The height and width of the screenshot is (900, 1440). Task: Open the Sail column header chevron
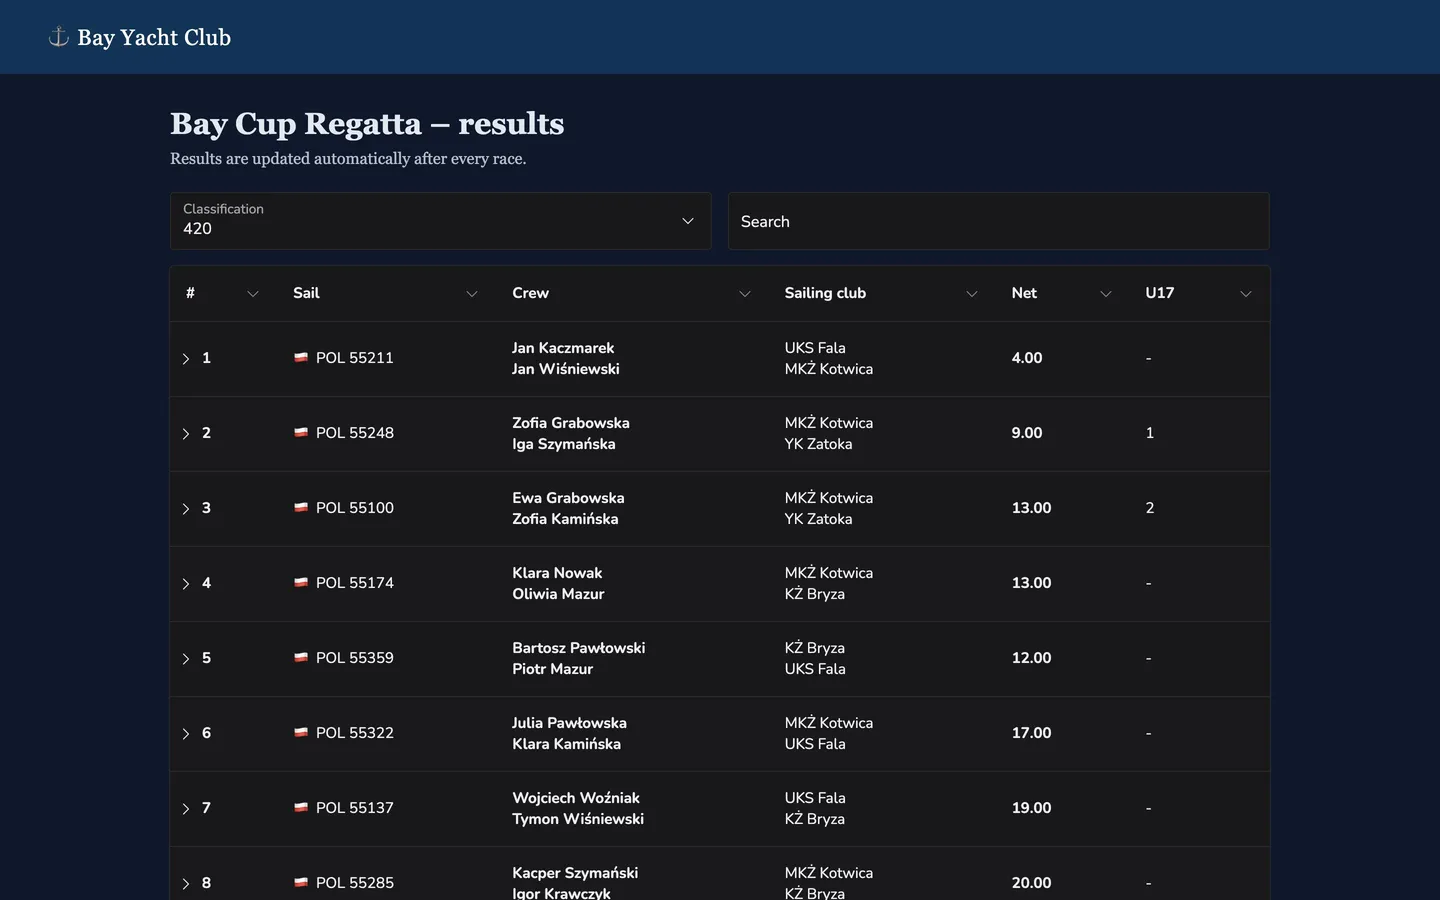(472, 293)
